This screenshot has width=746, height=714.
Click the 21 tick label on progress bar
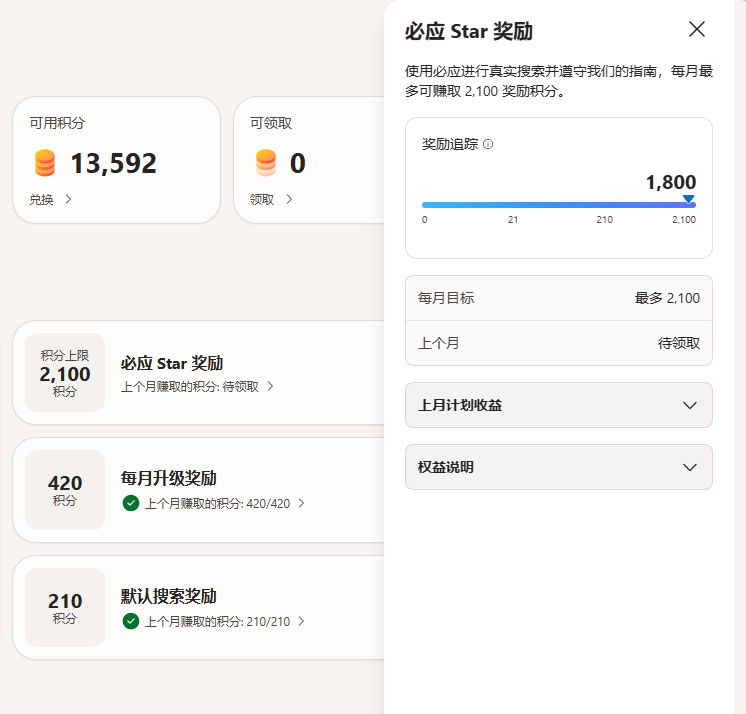(x=513, y=220)
